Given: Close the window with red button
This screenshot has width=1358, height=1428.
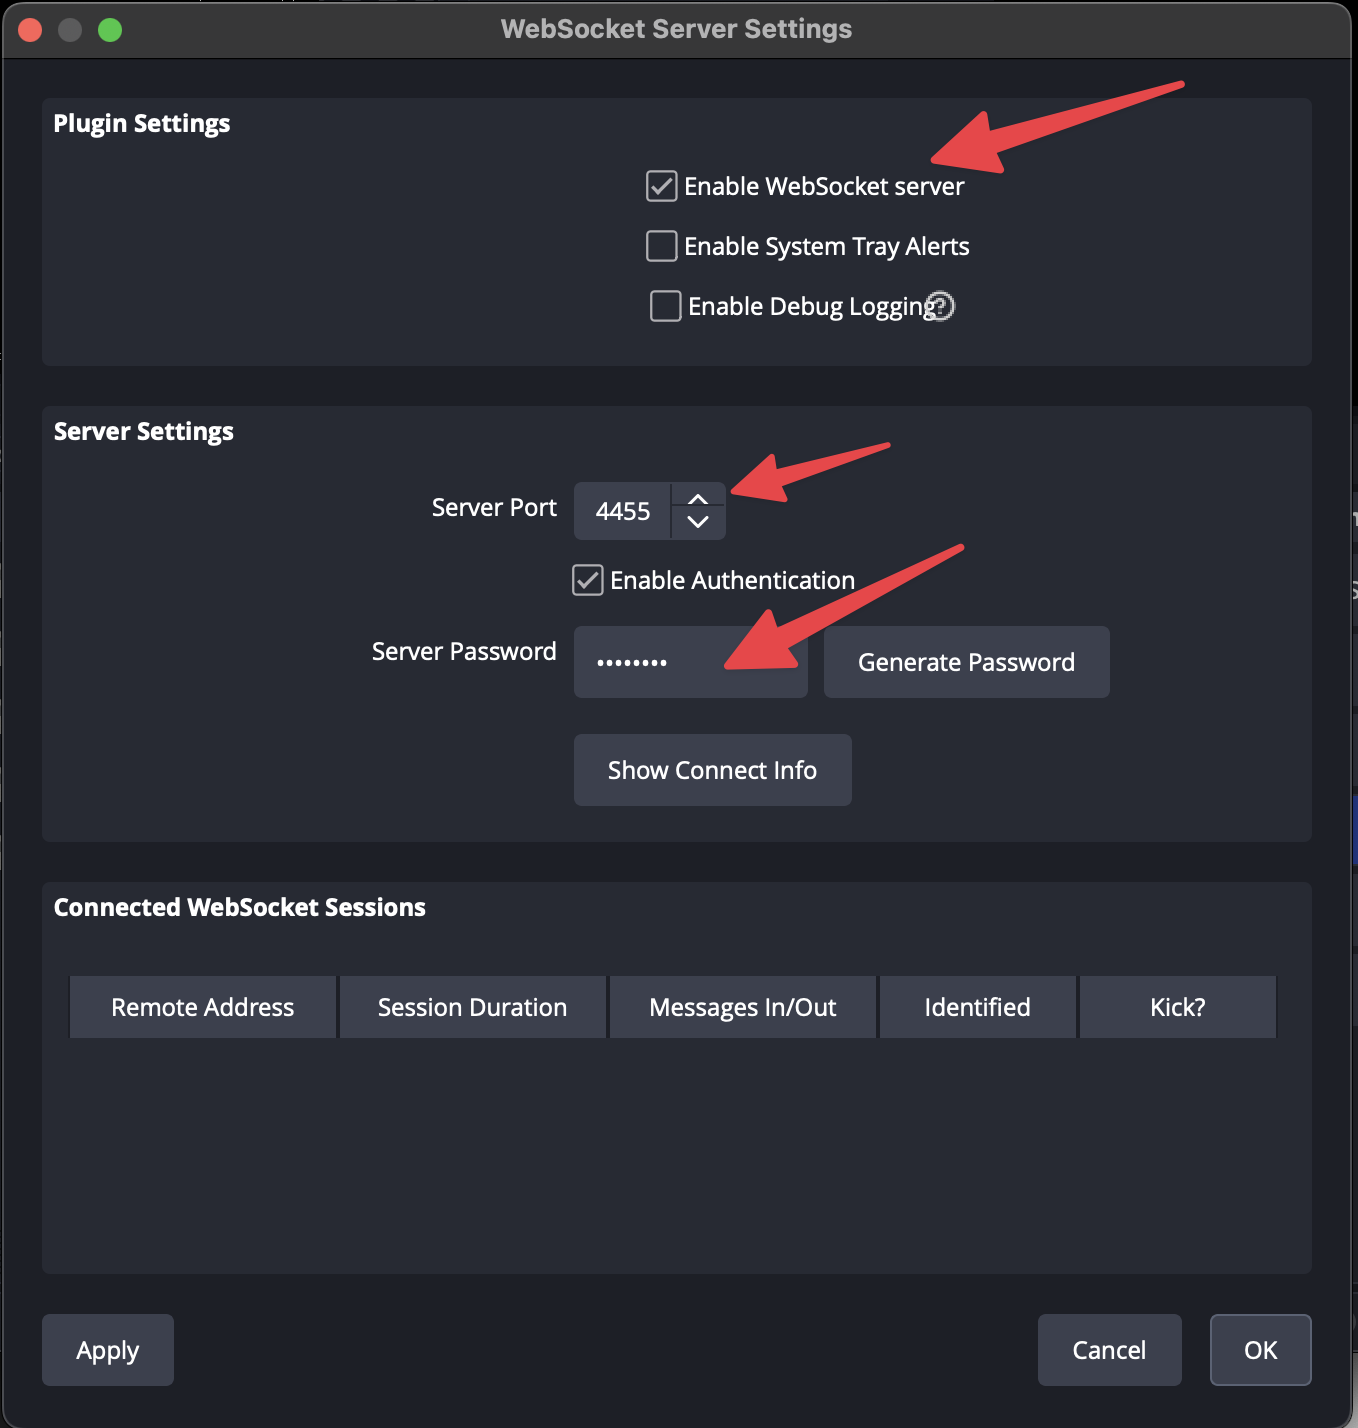Looking at the screenshot, I should coord(30,30).
